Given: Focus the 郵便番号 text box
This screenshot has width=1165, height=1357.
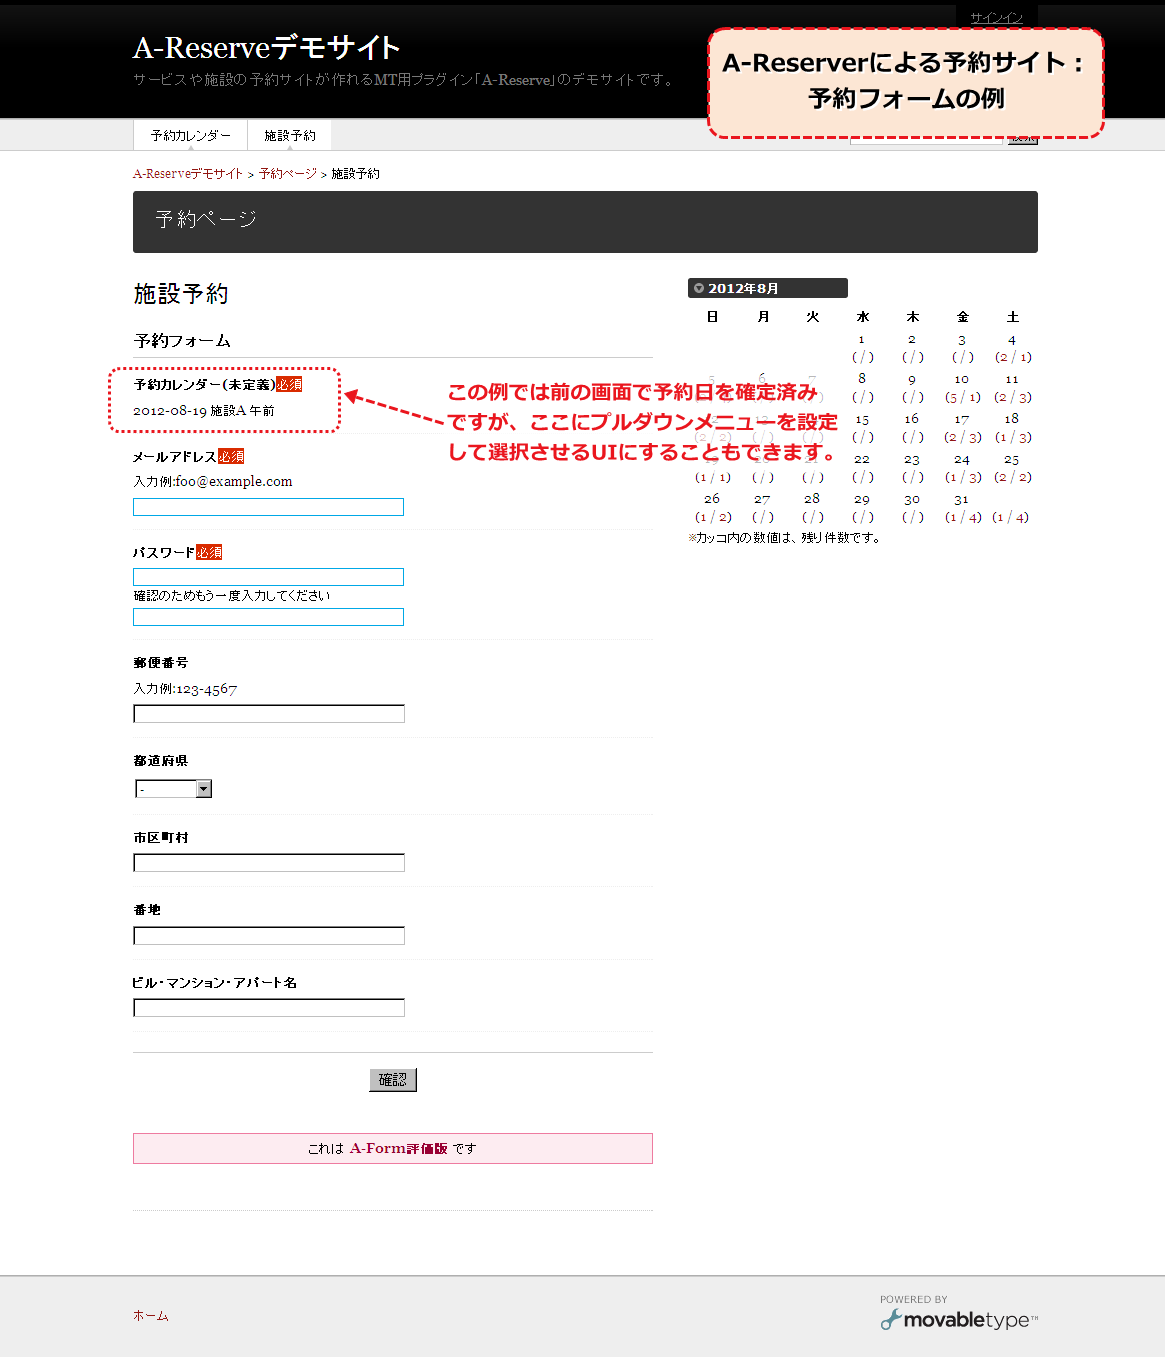Looking at the screenshot, I should click(x=268, y=714).
